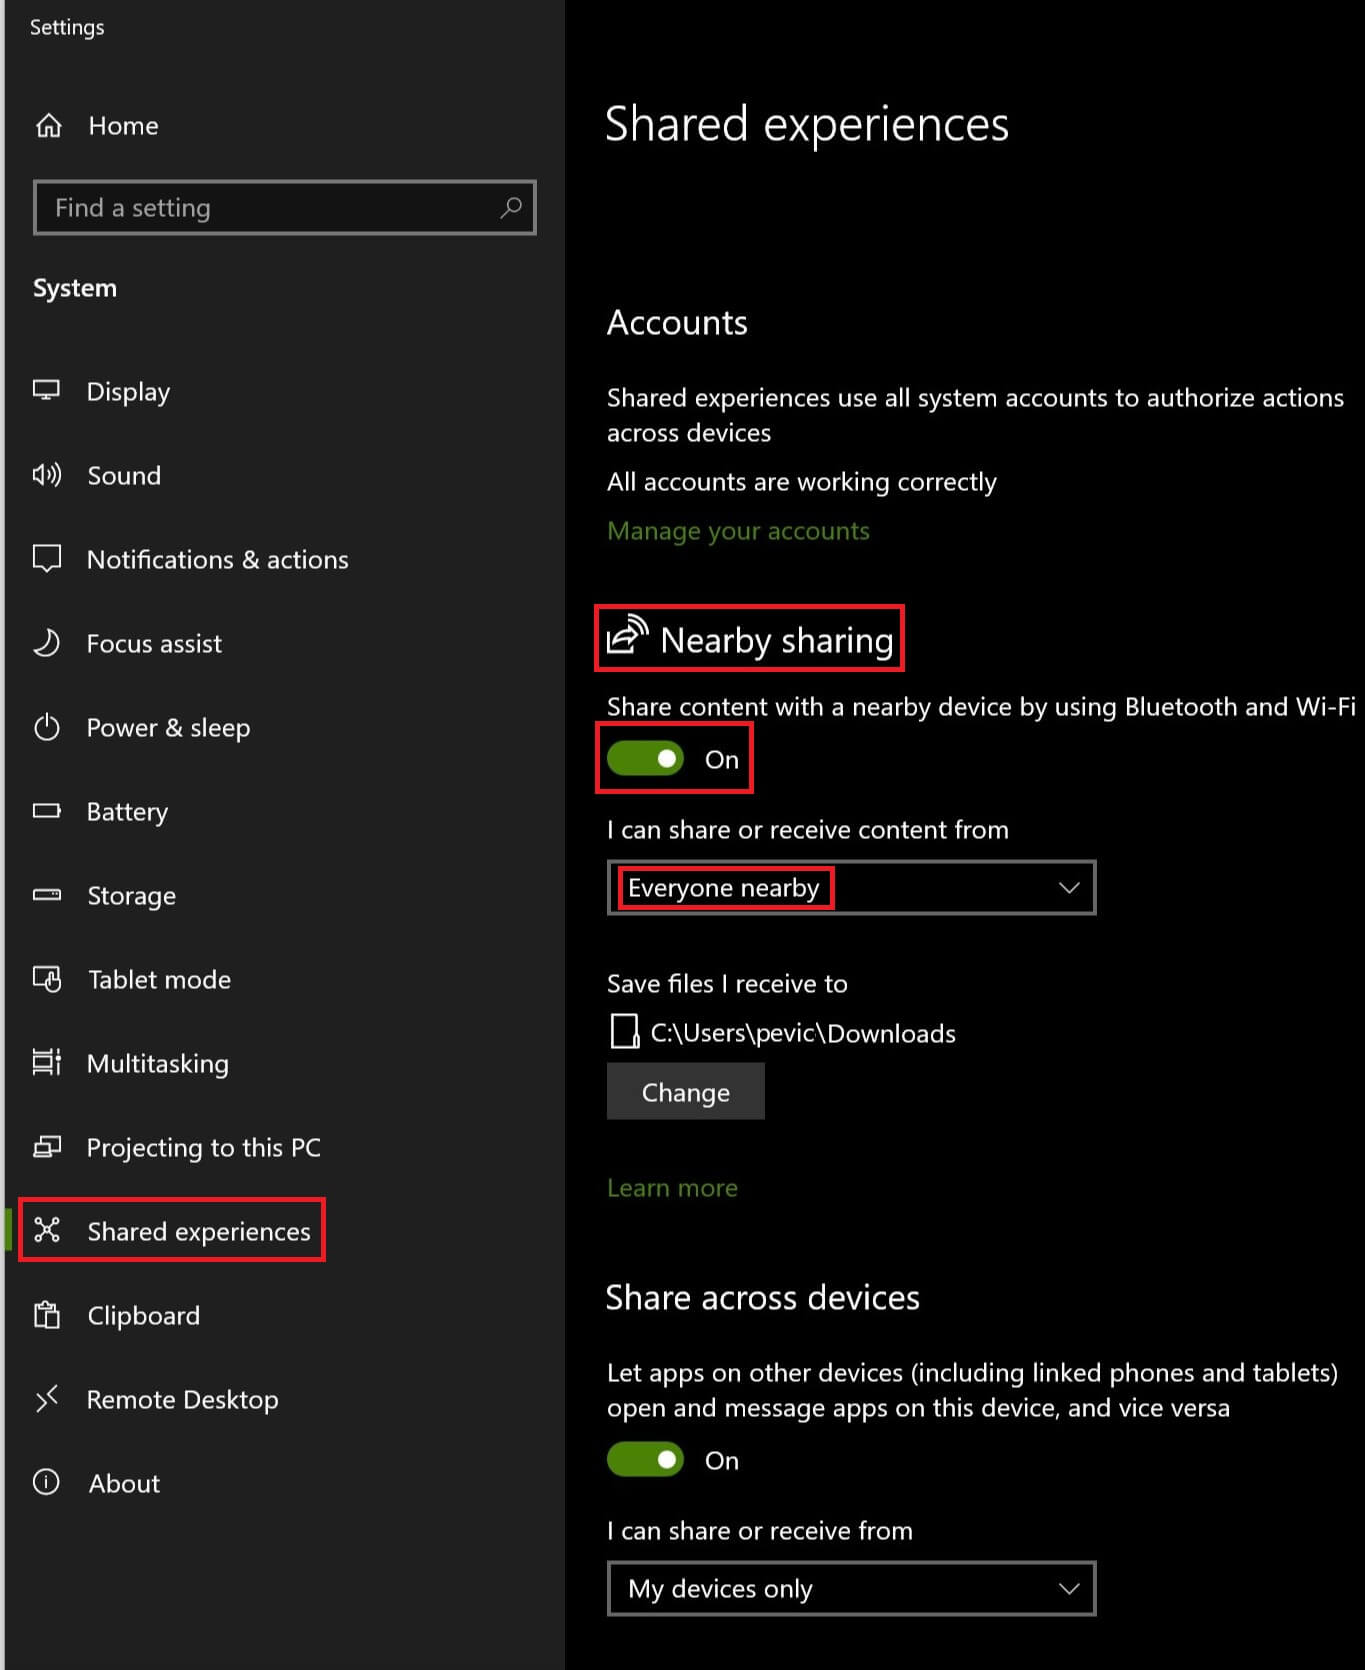Click the Focus assist moon icon
The image size is (1365, 1670).
[x=47, y=642]
